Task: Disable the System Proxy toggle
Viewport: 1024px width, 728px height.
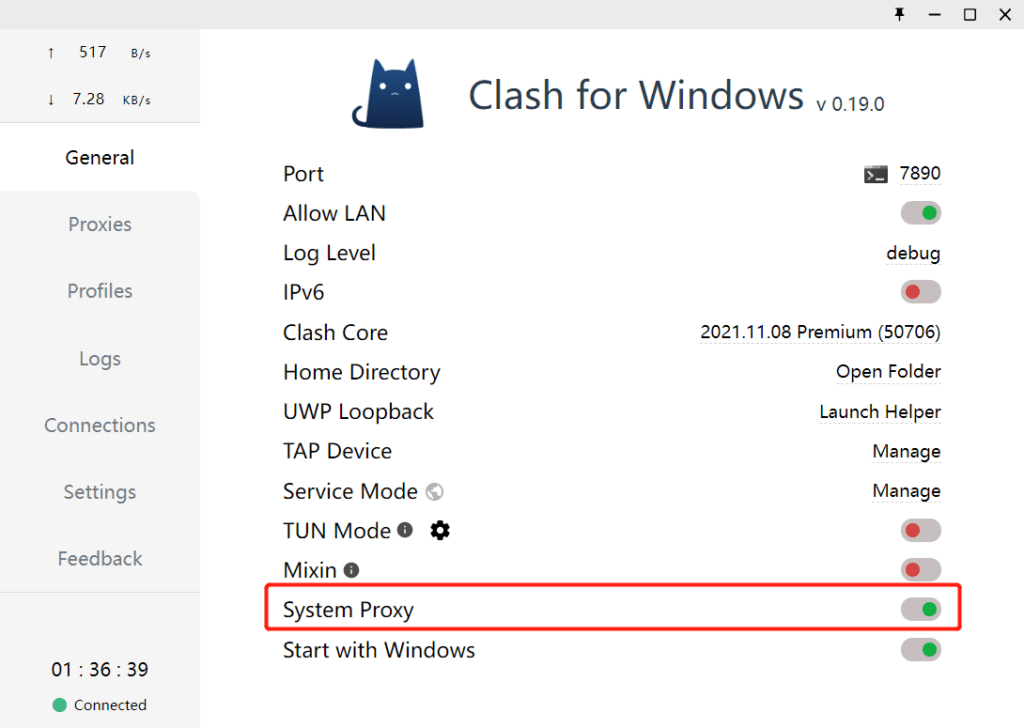Action: click(920, 609)
